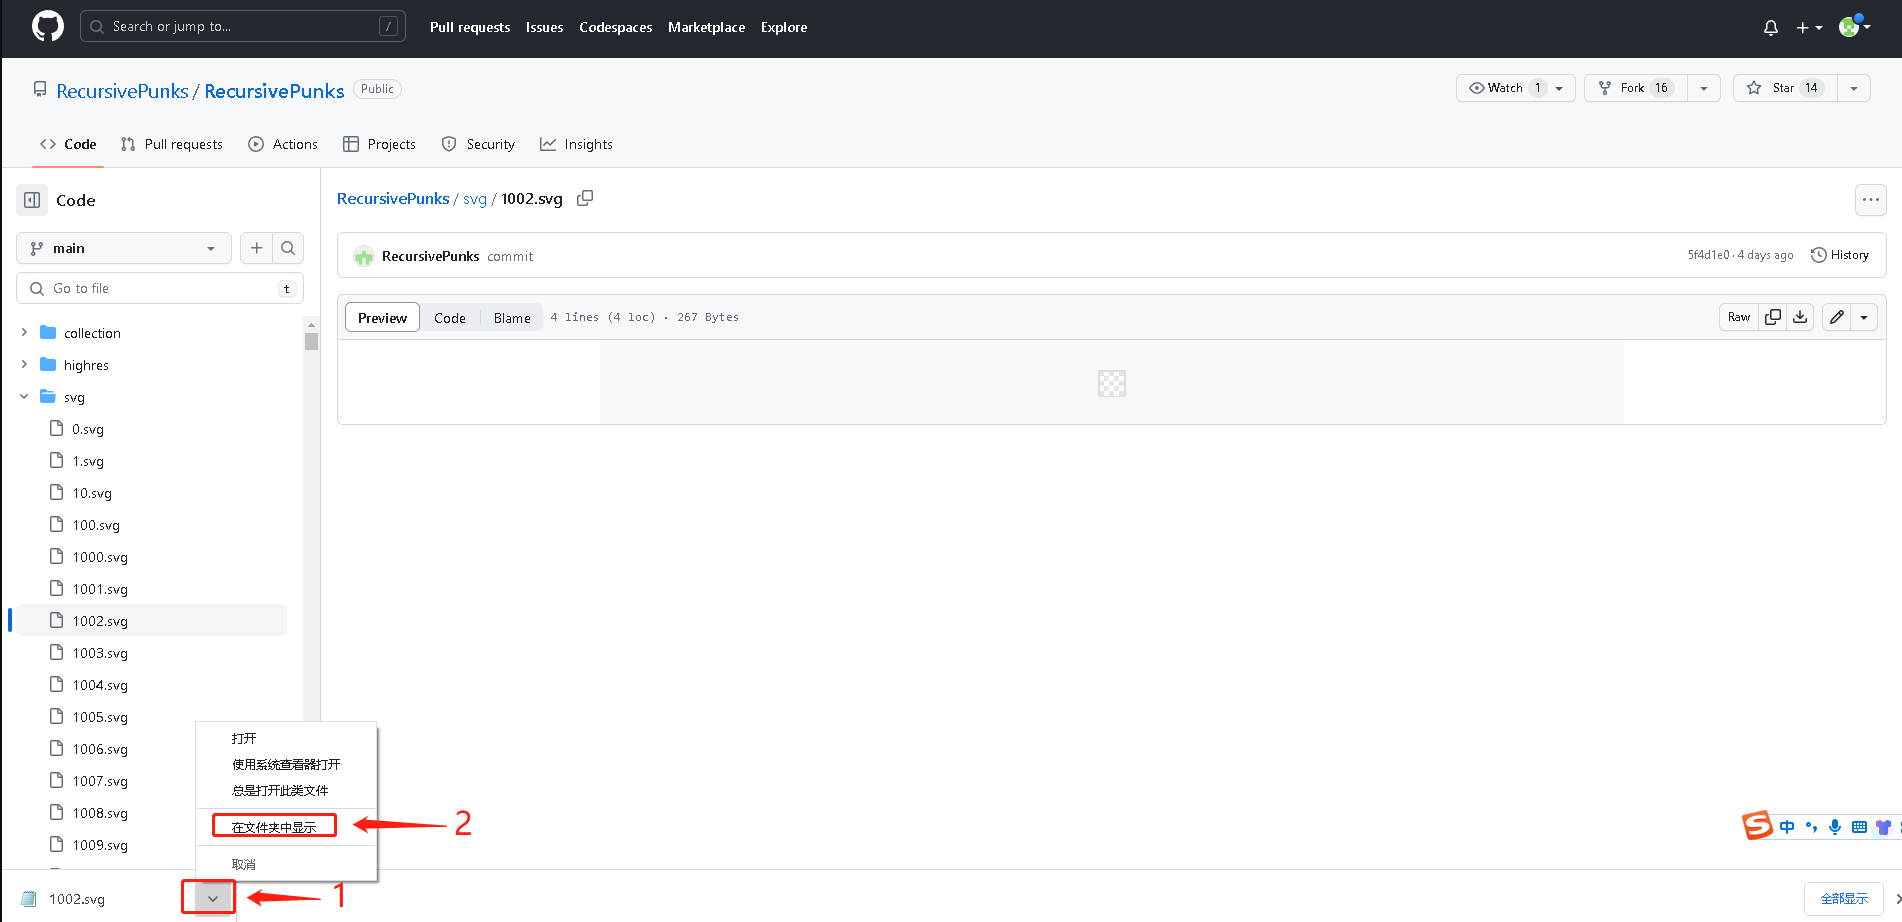Click the History link
The height and width of the screenshot is (922, 1902).
[x=1840, y=255]
